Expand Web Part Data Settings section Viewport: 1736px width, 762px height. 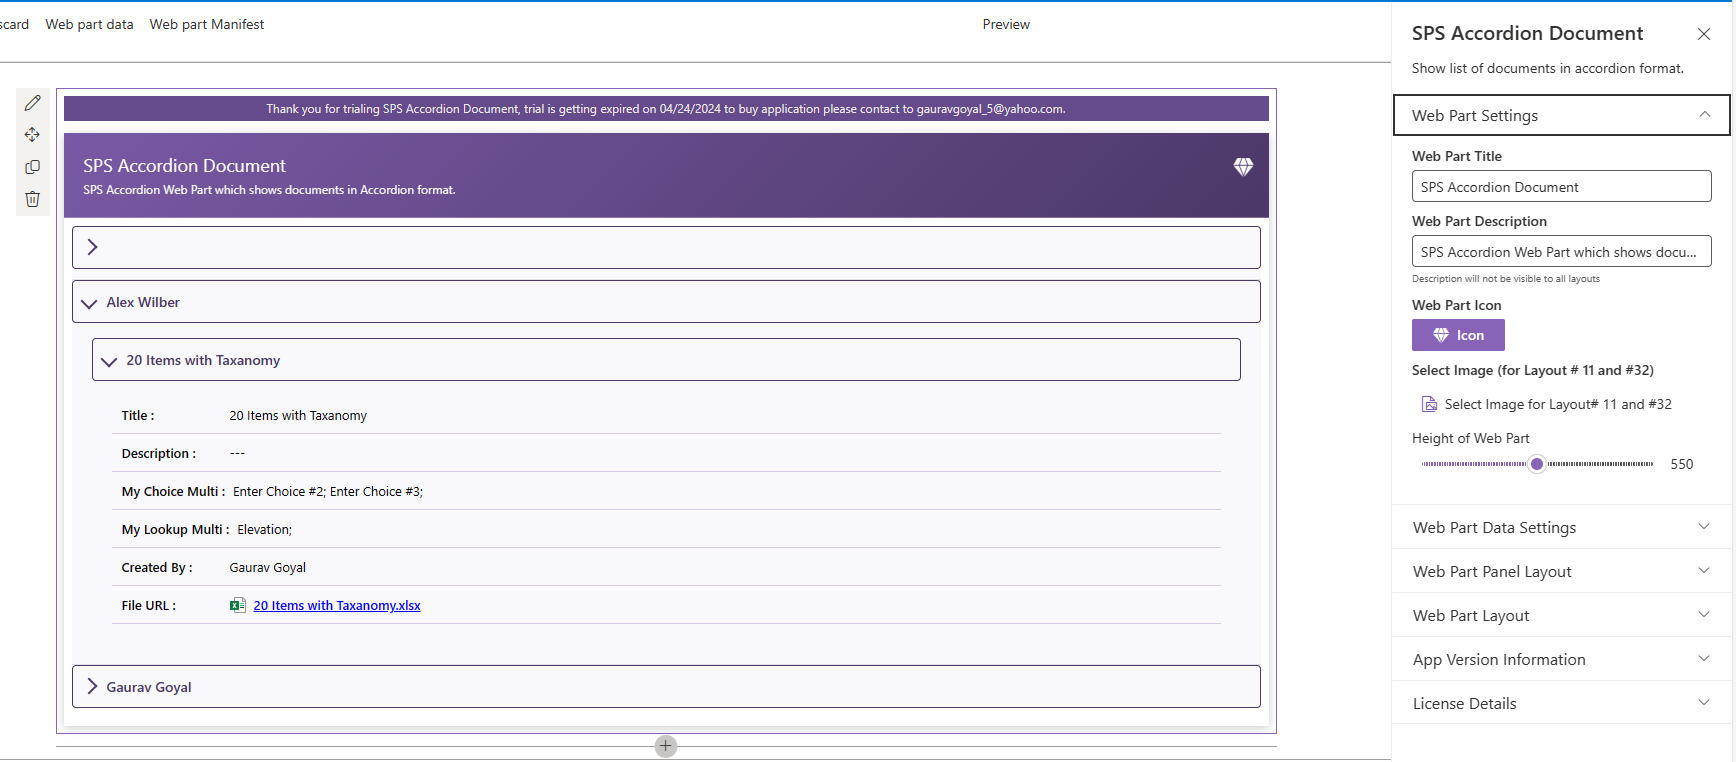(1561, 527)
